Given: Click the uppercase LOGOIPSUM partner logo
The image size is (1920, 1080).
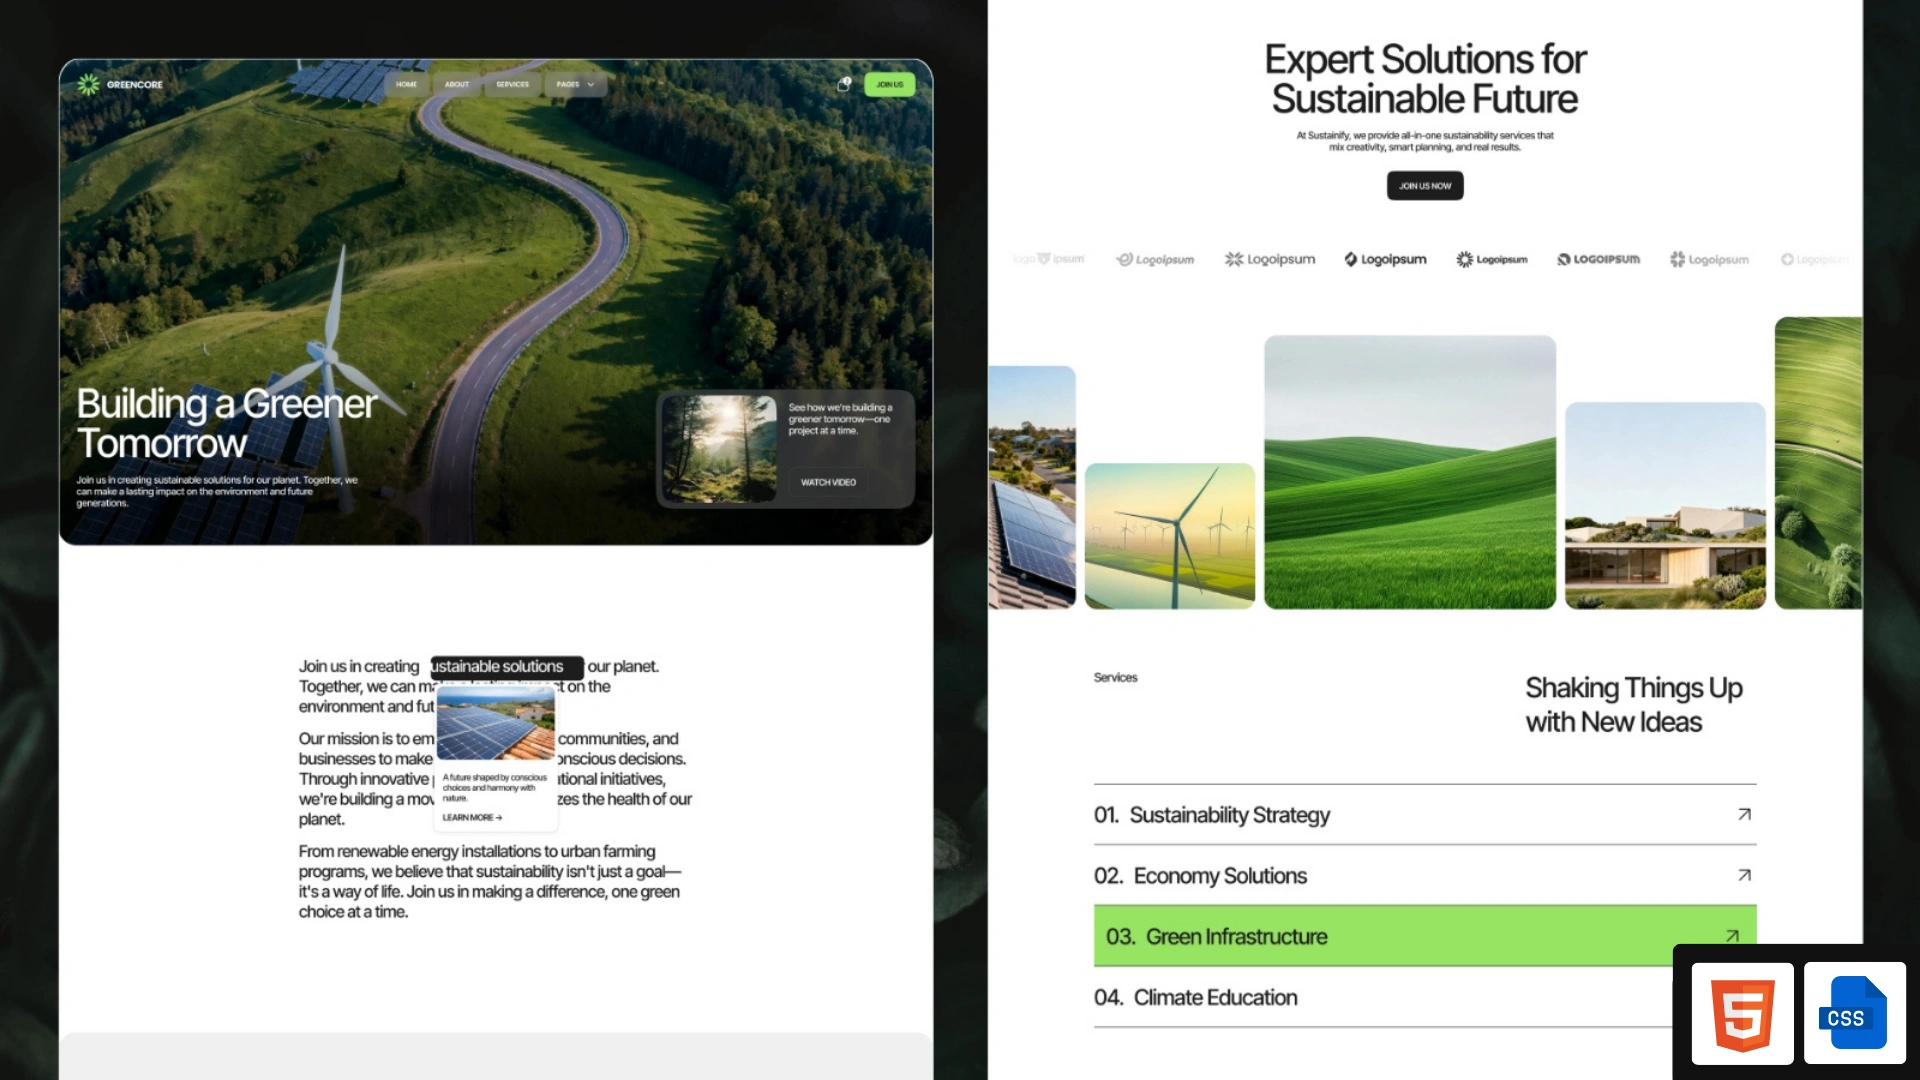Looking at the screenshot, I should pos(1598,259).
